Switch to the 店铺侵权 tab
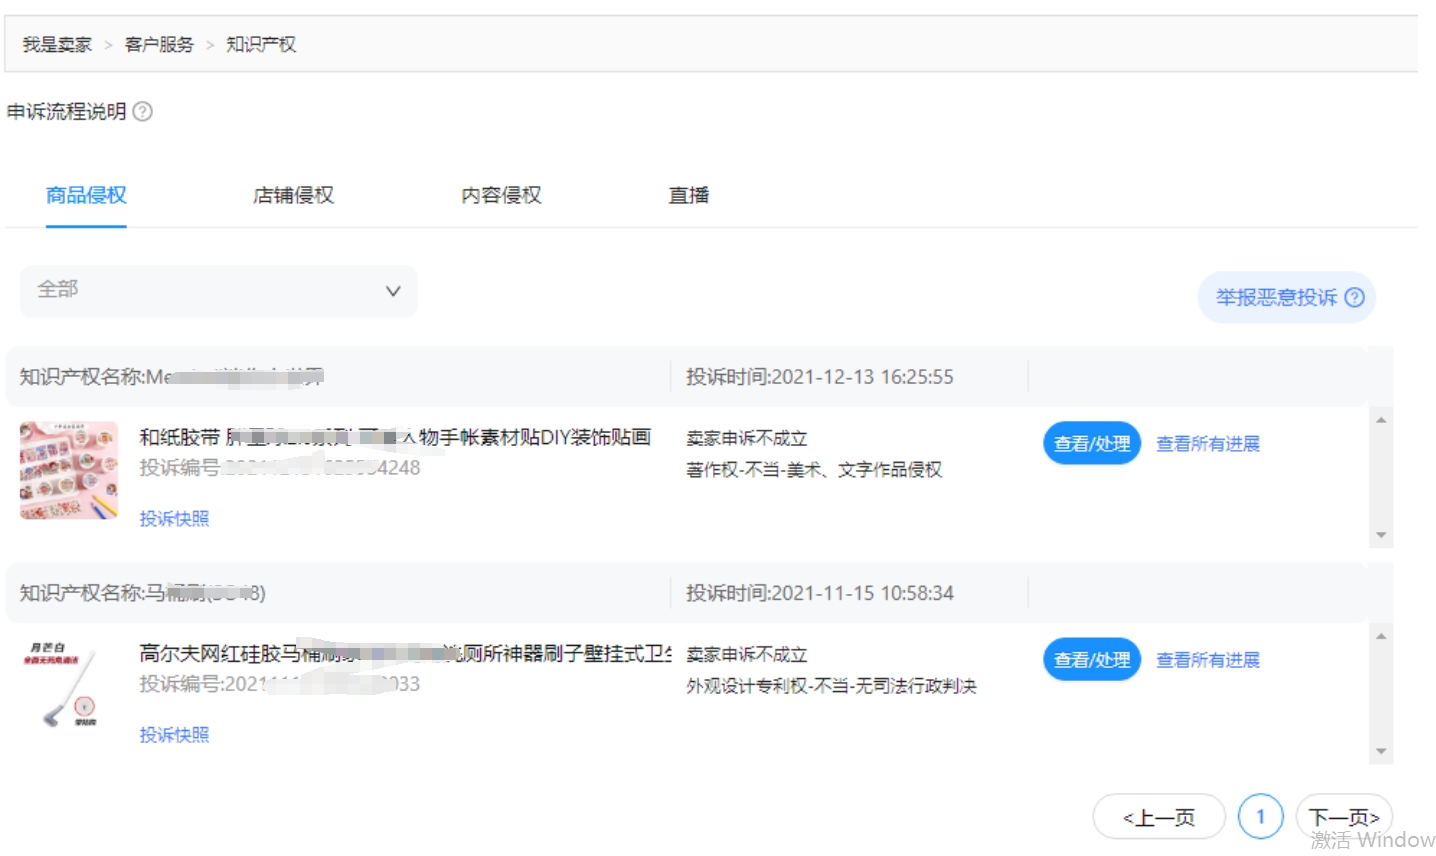 click(293, 195)
